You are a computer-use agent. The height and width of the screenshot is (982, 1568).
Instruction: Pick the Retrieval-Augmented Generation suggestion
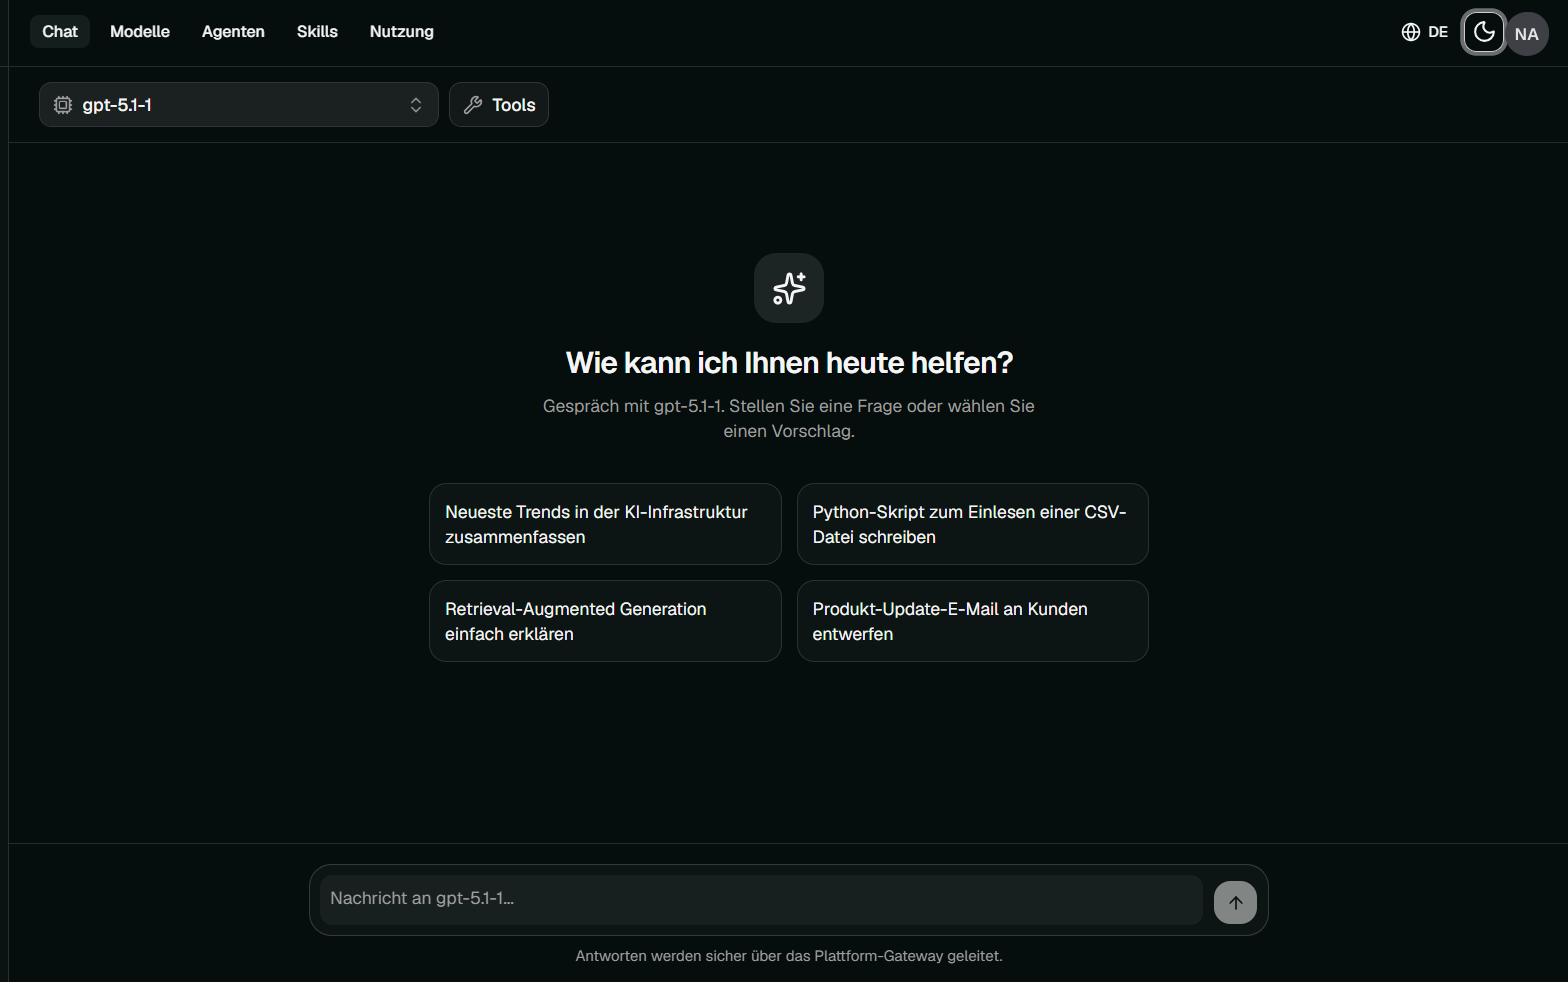[605, 621]
